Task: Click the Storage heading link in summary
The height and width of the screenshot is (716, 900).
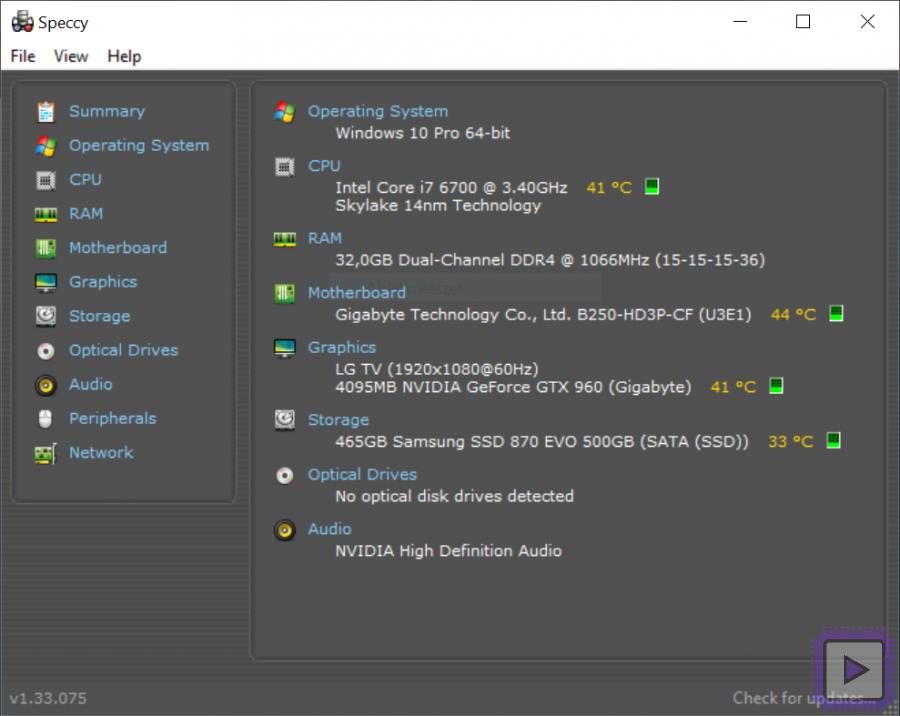Action: click(339, 420)
